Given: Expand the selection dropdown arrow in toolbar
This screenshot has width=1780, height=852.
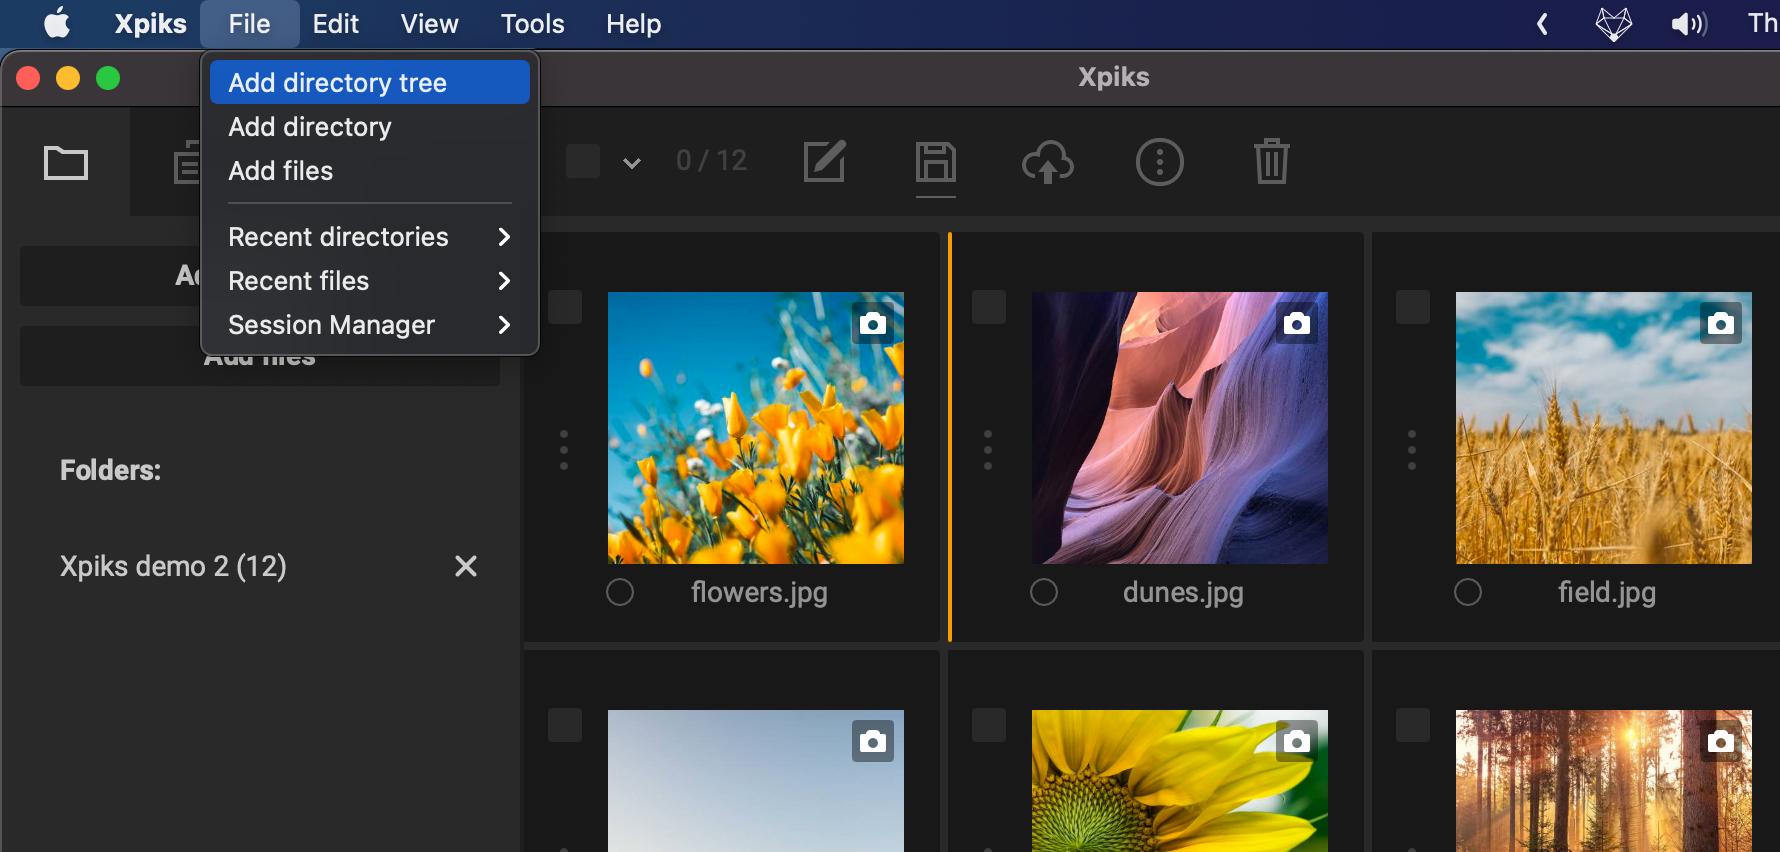Looking at the screenshot, I should [632, 163].
